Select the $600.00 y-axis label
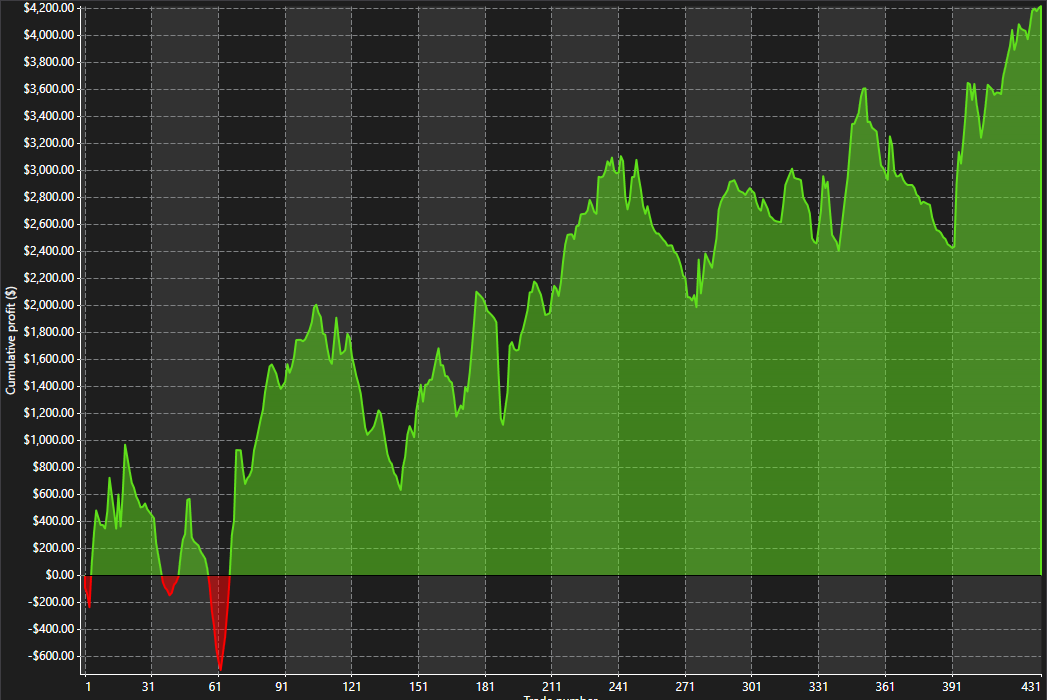This screenshot has height=700, width=1047. [x=53, y=494]
